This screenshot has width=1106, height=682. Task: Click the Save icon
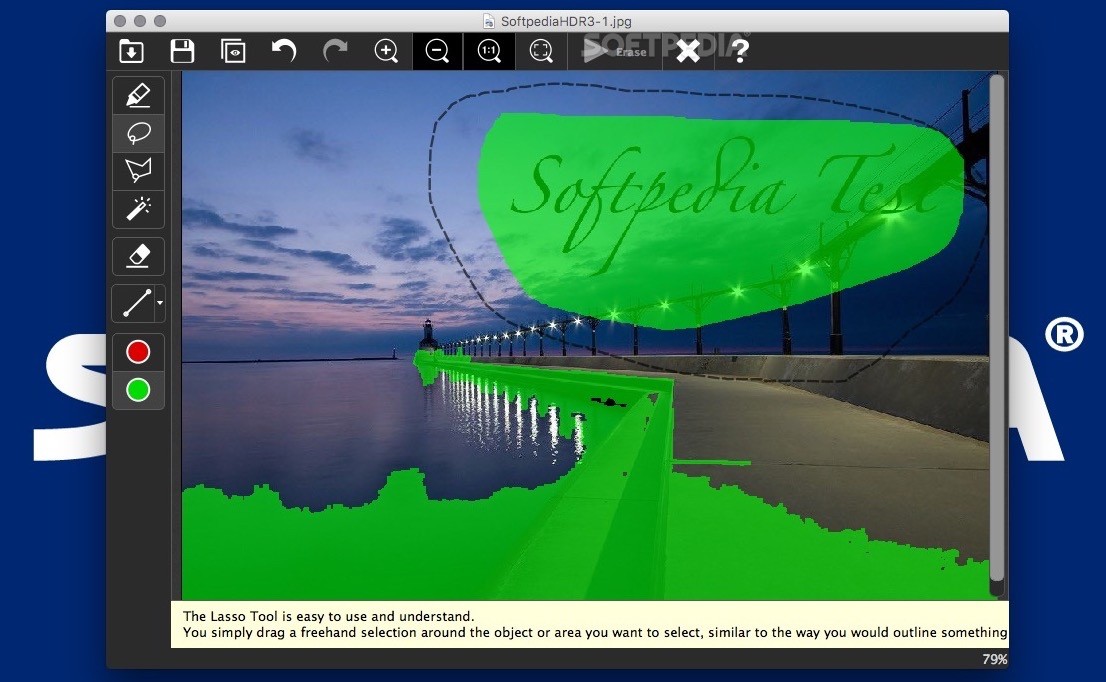pyautogui.click(x=182, y=50)
